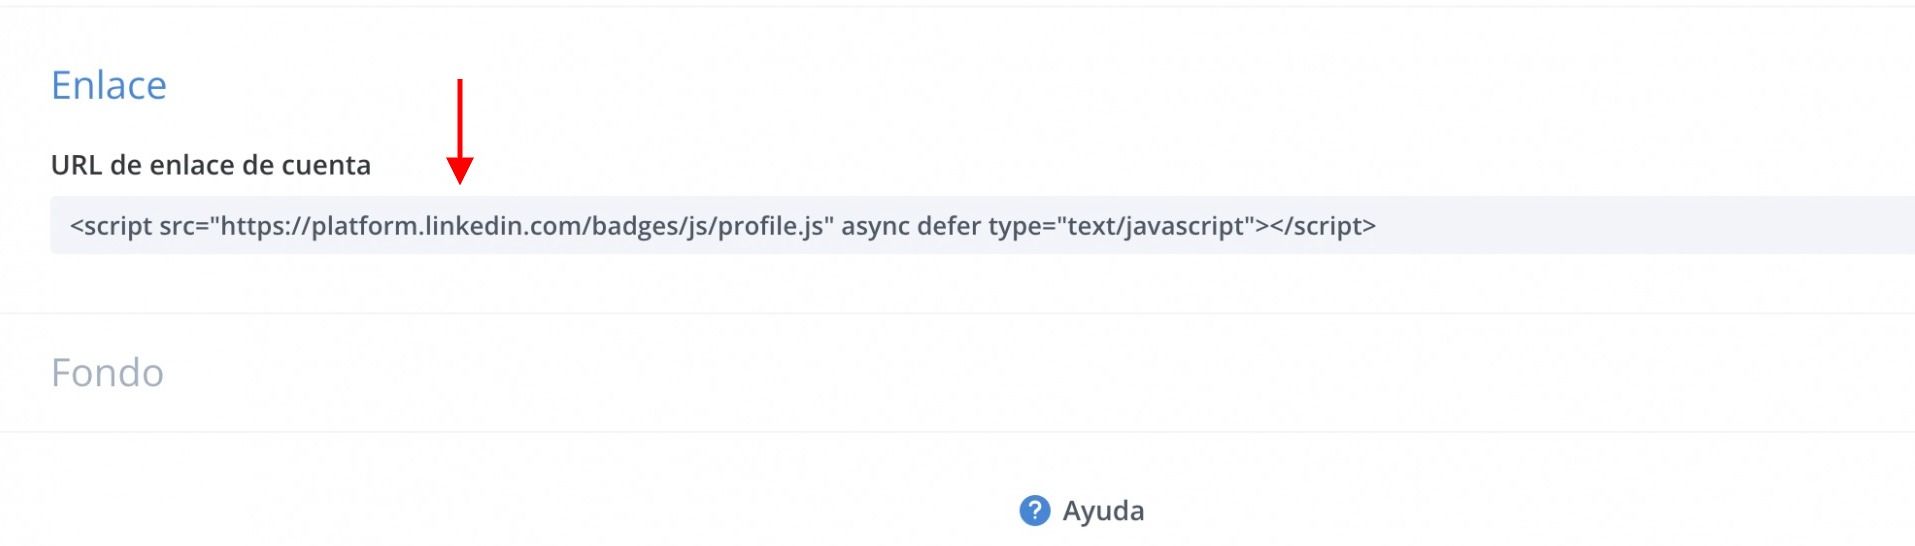This screenshot has height=546, width=1915.
Task: Click the opening <script tag text
Action: coord(111,226)
